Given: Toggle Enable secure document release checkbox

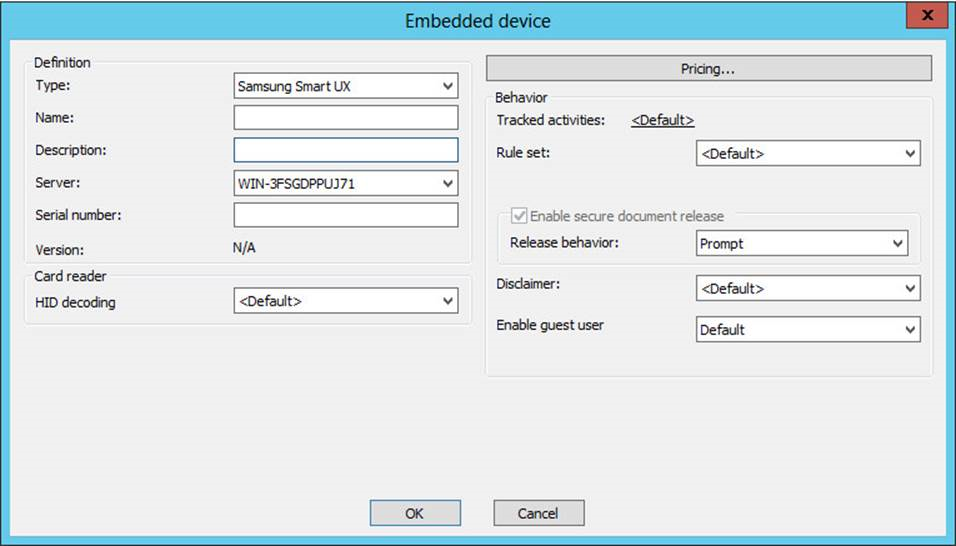Looking at the screenshot, I should [x=518, y=216].
